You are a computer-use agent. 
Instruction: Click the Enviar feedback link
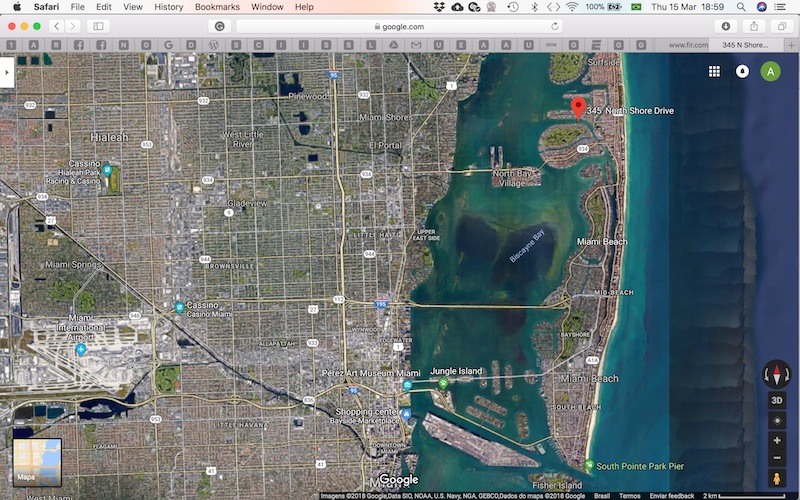pyautogui.click(x=672, y=495)
